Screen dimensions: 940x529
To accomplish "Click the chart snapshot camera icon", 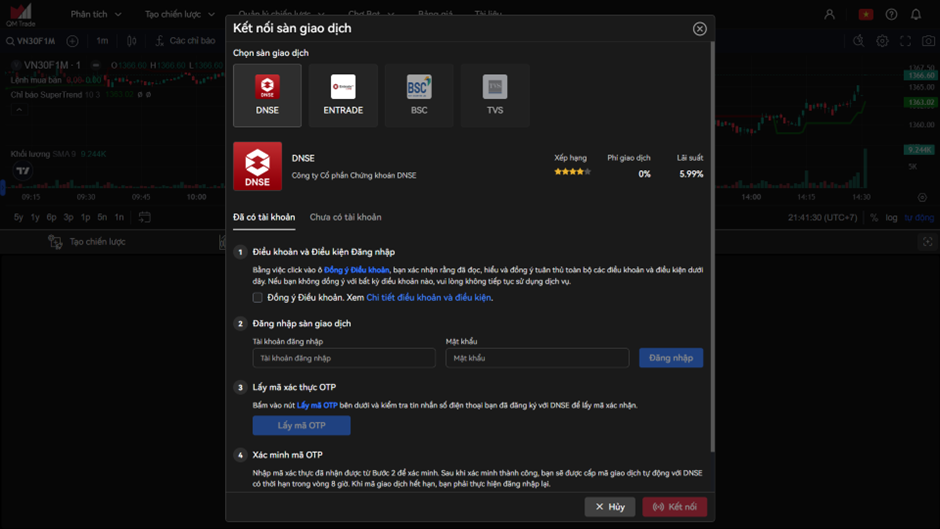I will 928,41.
